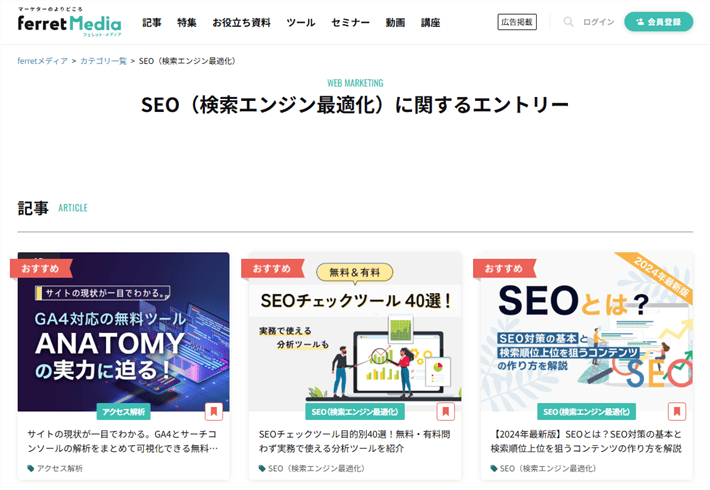Click the tag icon under SEOチェックツール card
The height and width of the screenshot is (490, 710).
click(x=262, y=468)
